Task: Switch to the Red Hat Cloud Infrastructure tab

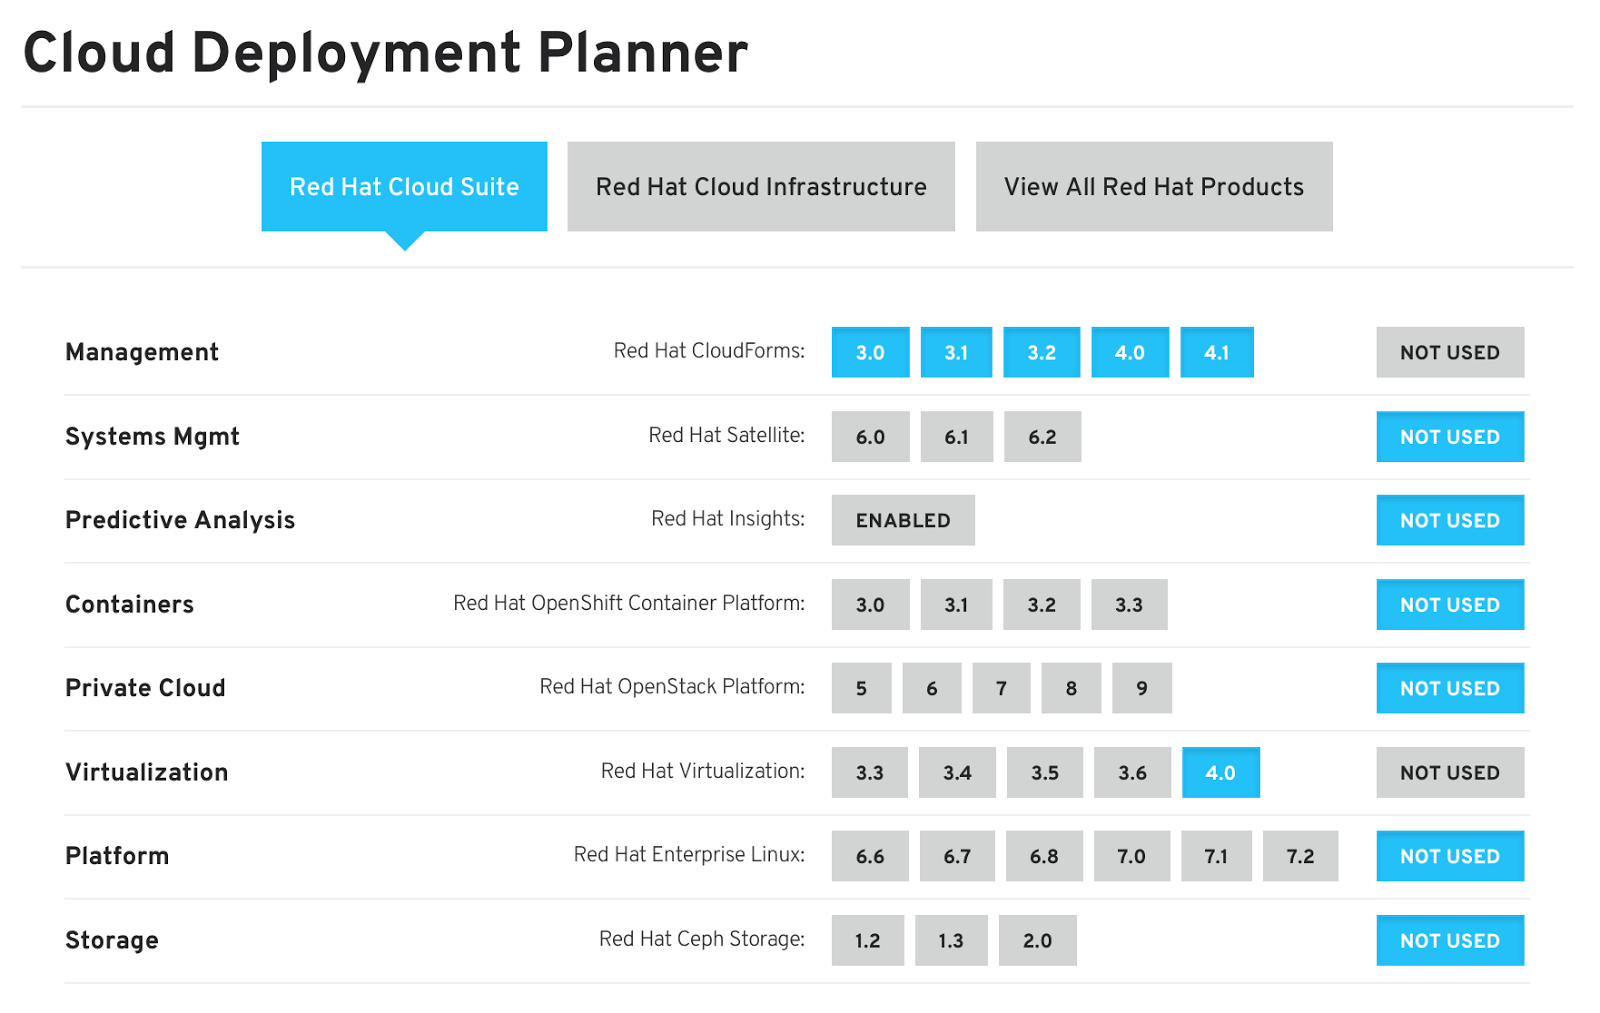Action: click(x=760, y=186)
